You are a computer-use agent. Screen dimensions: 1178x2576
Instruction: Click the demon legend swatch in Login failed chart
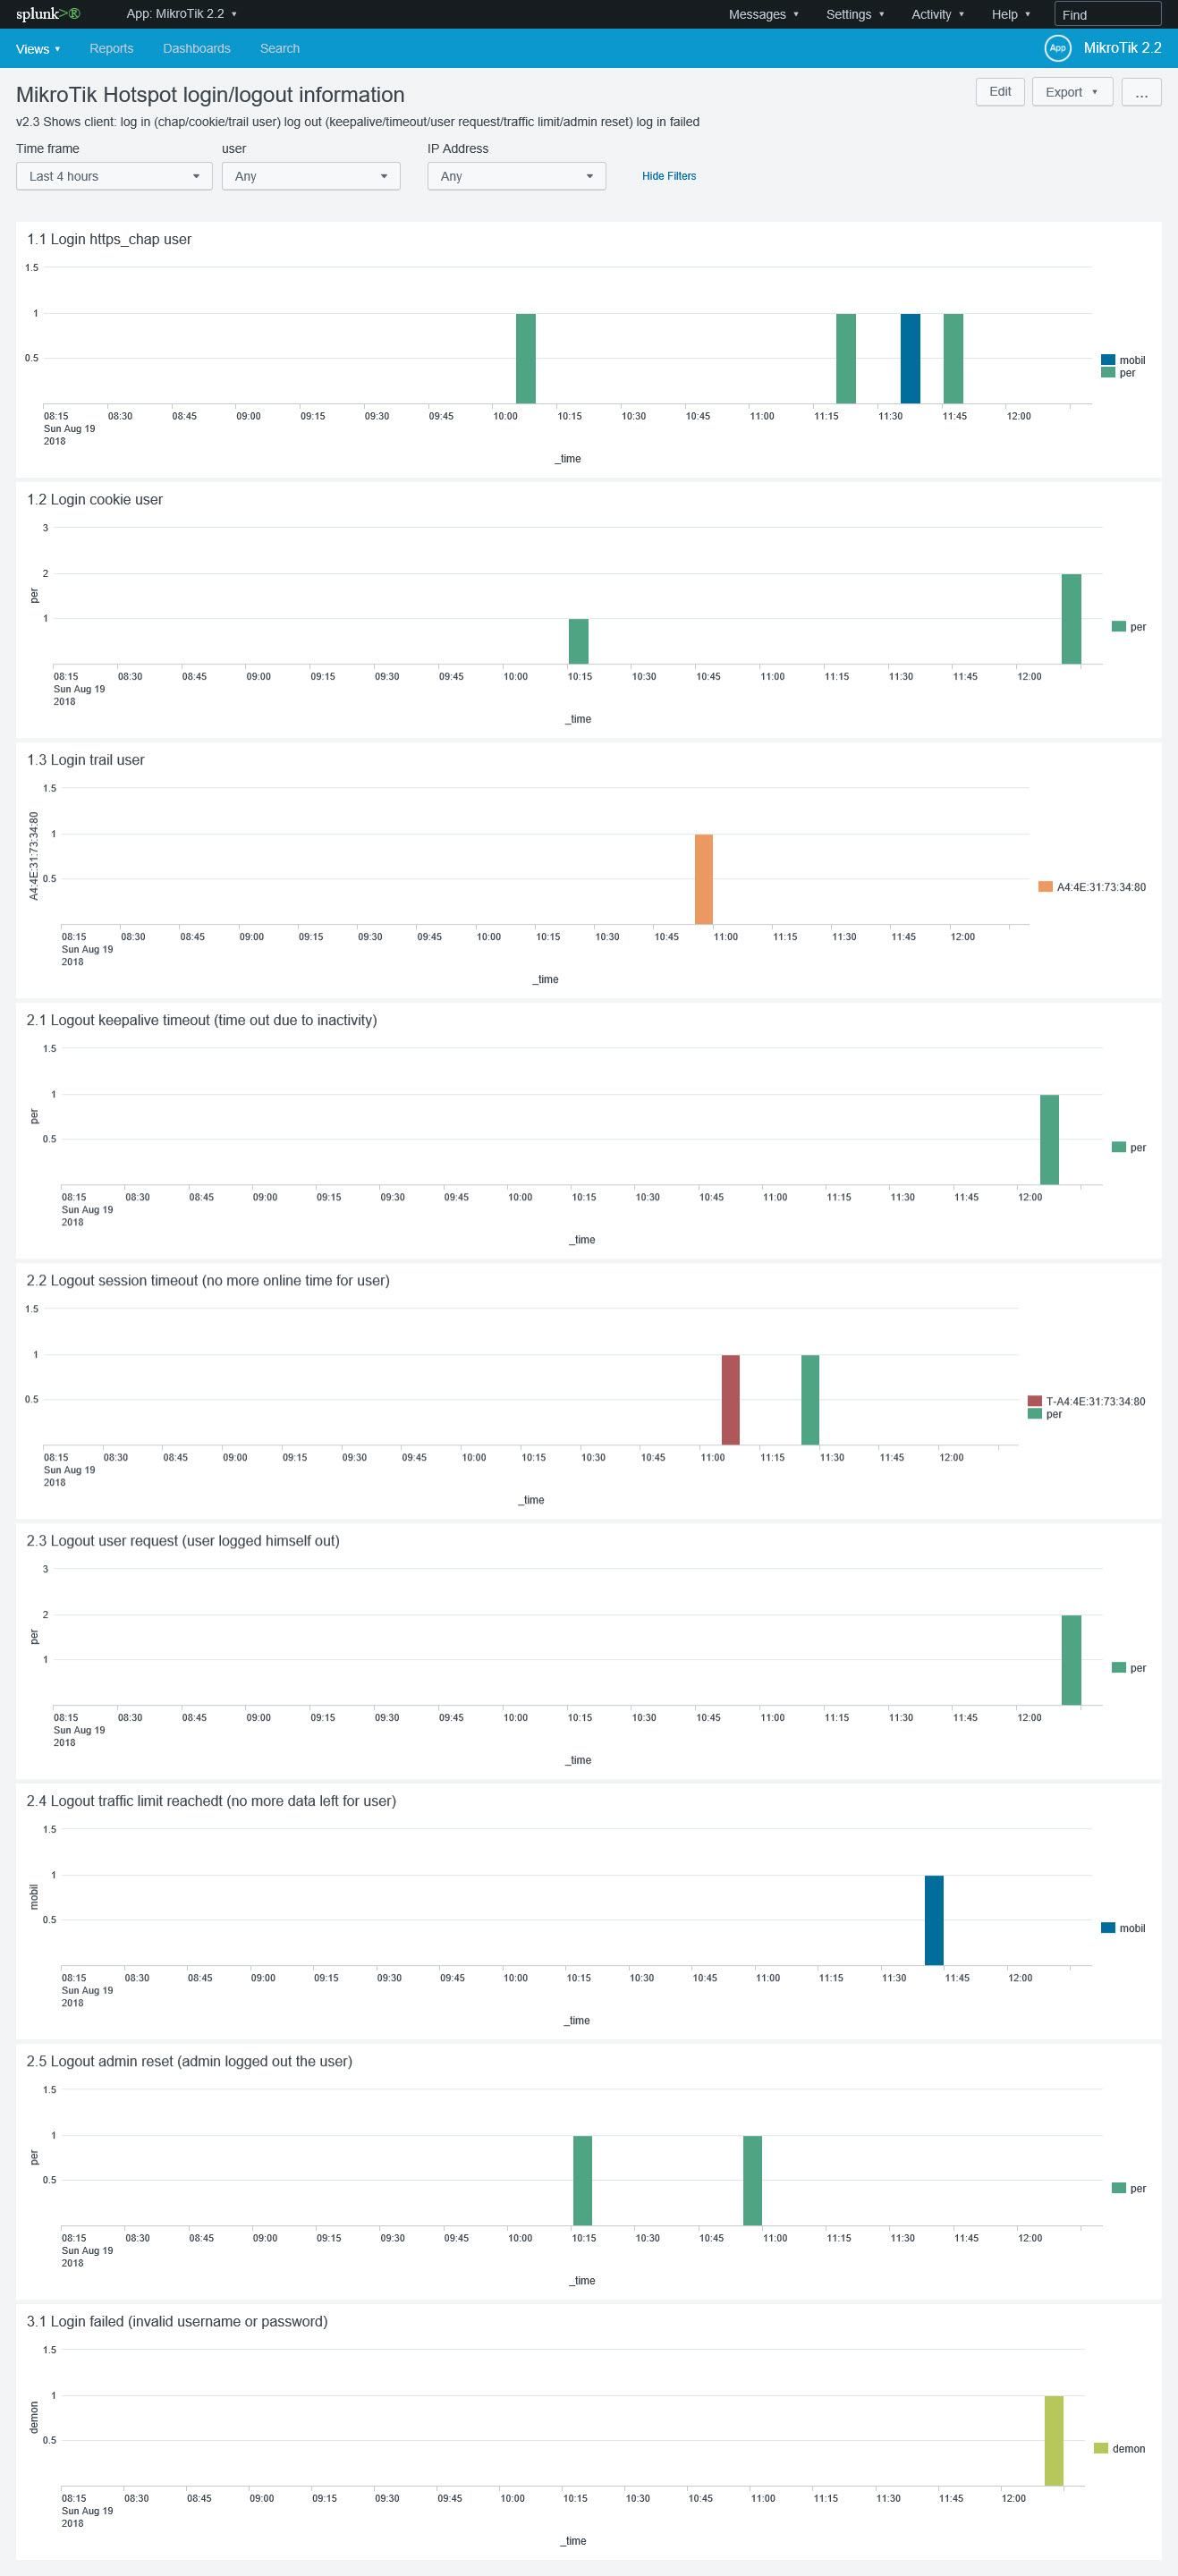coord(1100,2448)
